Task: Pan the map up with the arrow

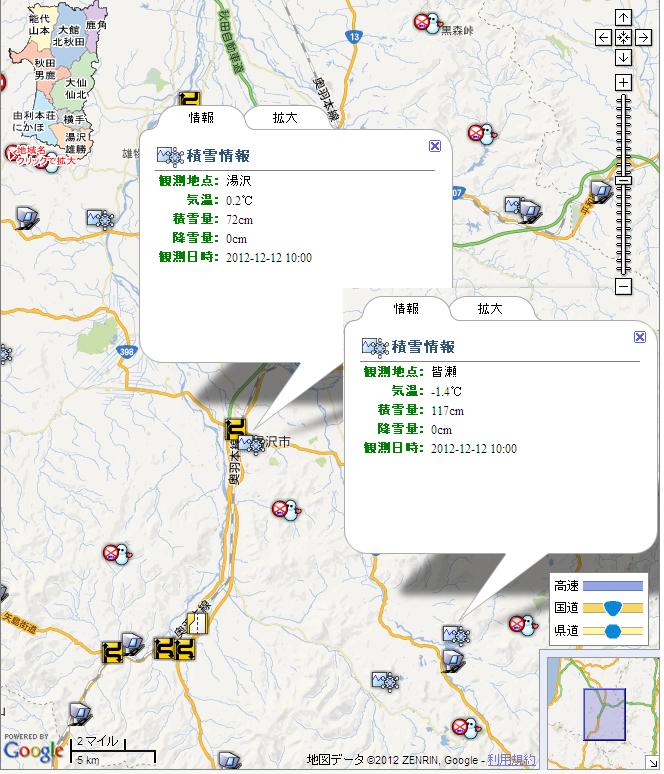Action: [623, 17]
